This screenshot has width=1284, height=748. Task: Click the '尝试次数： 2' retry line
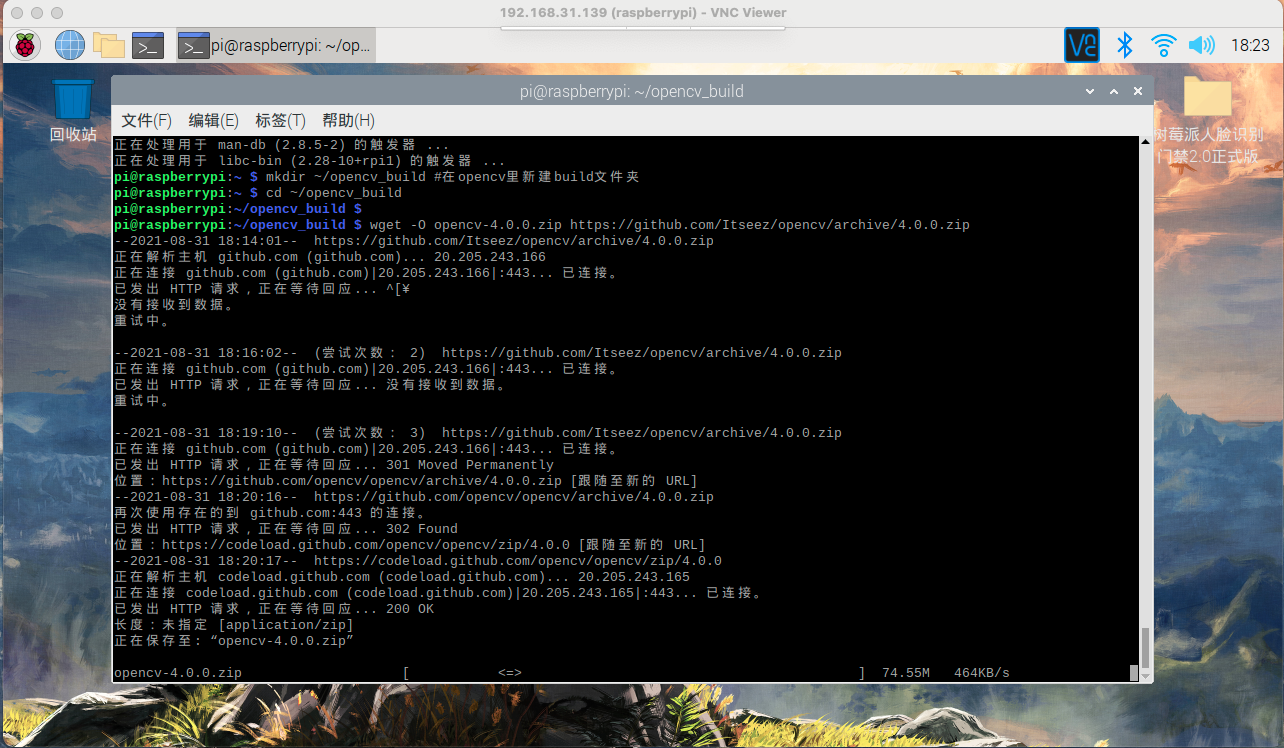pyautogui.click(x=478, y=353)
